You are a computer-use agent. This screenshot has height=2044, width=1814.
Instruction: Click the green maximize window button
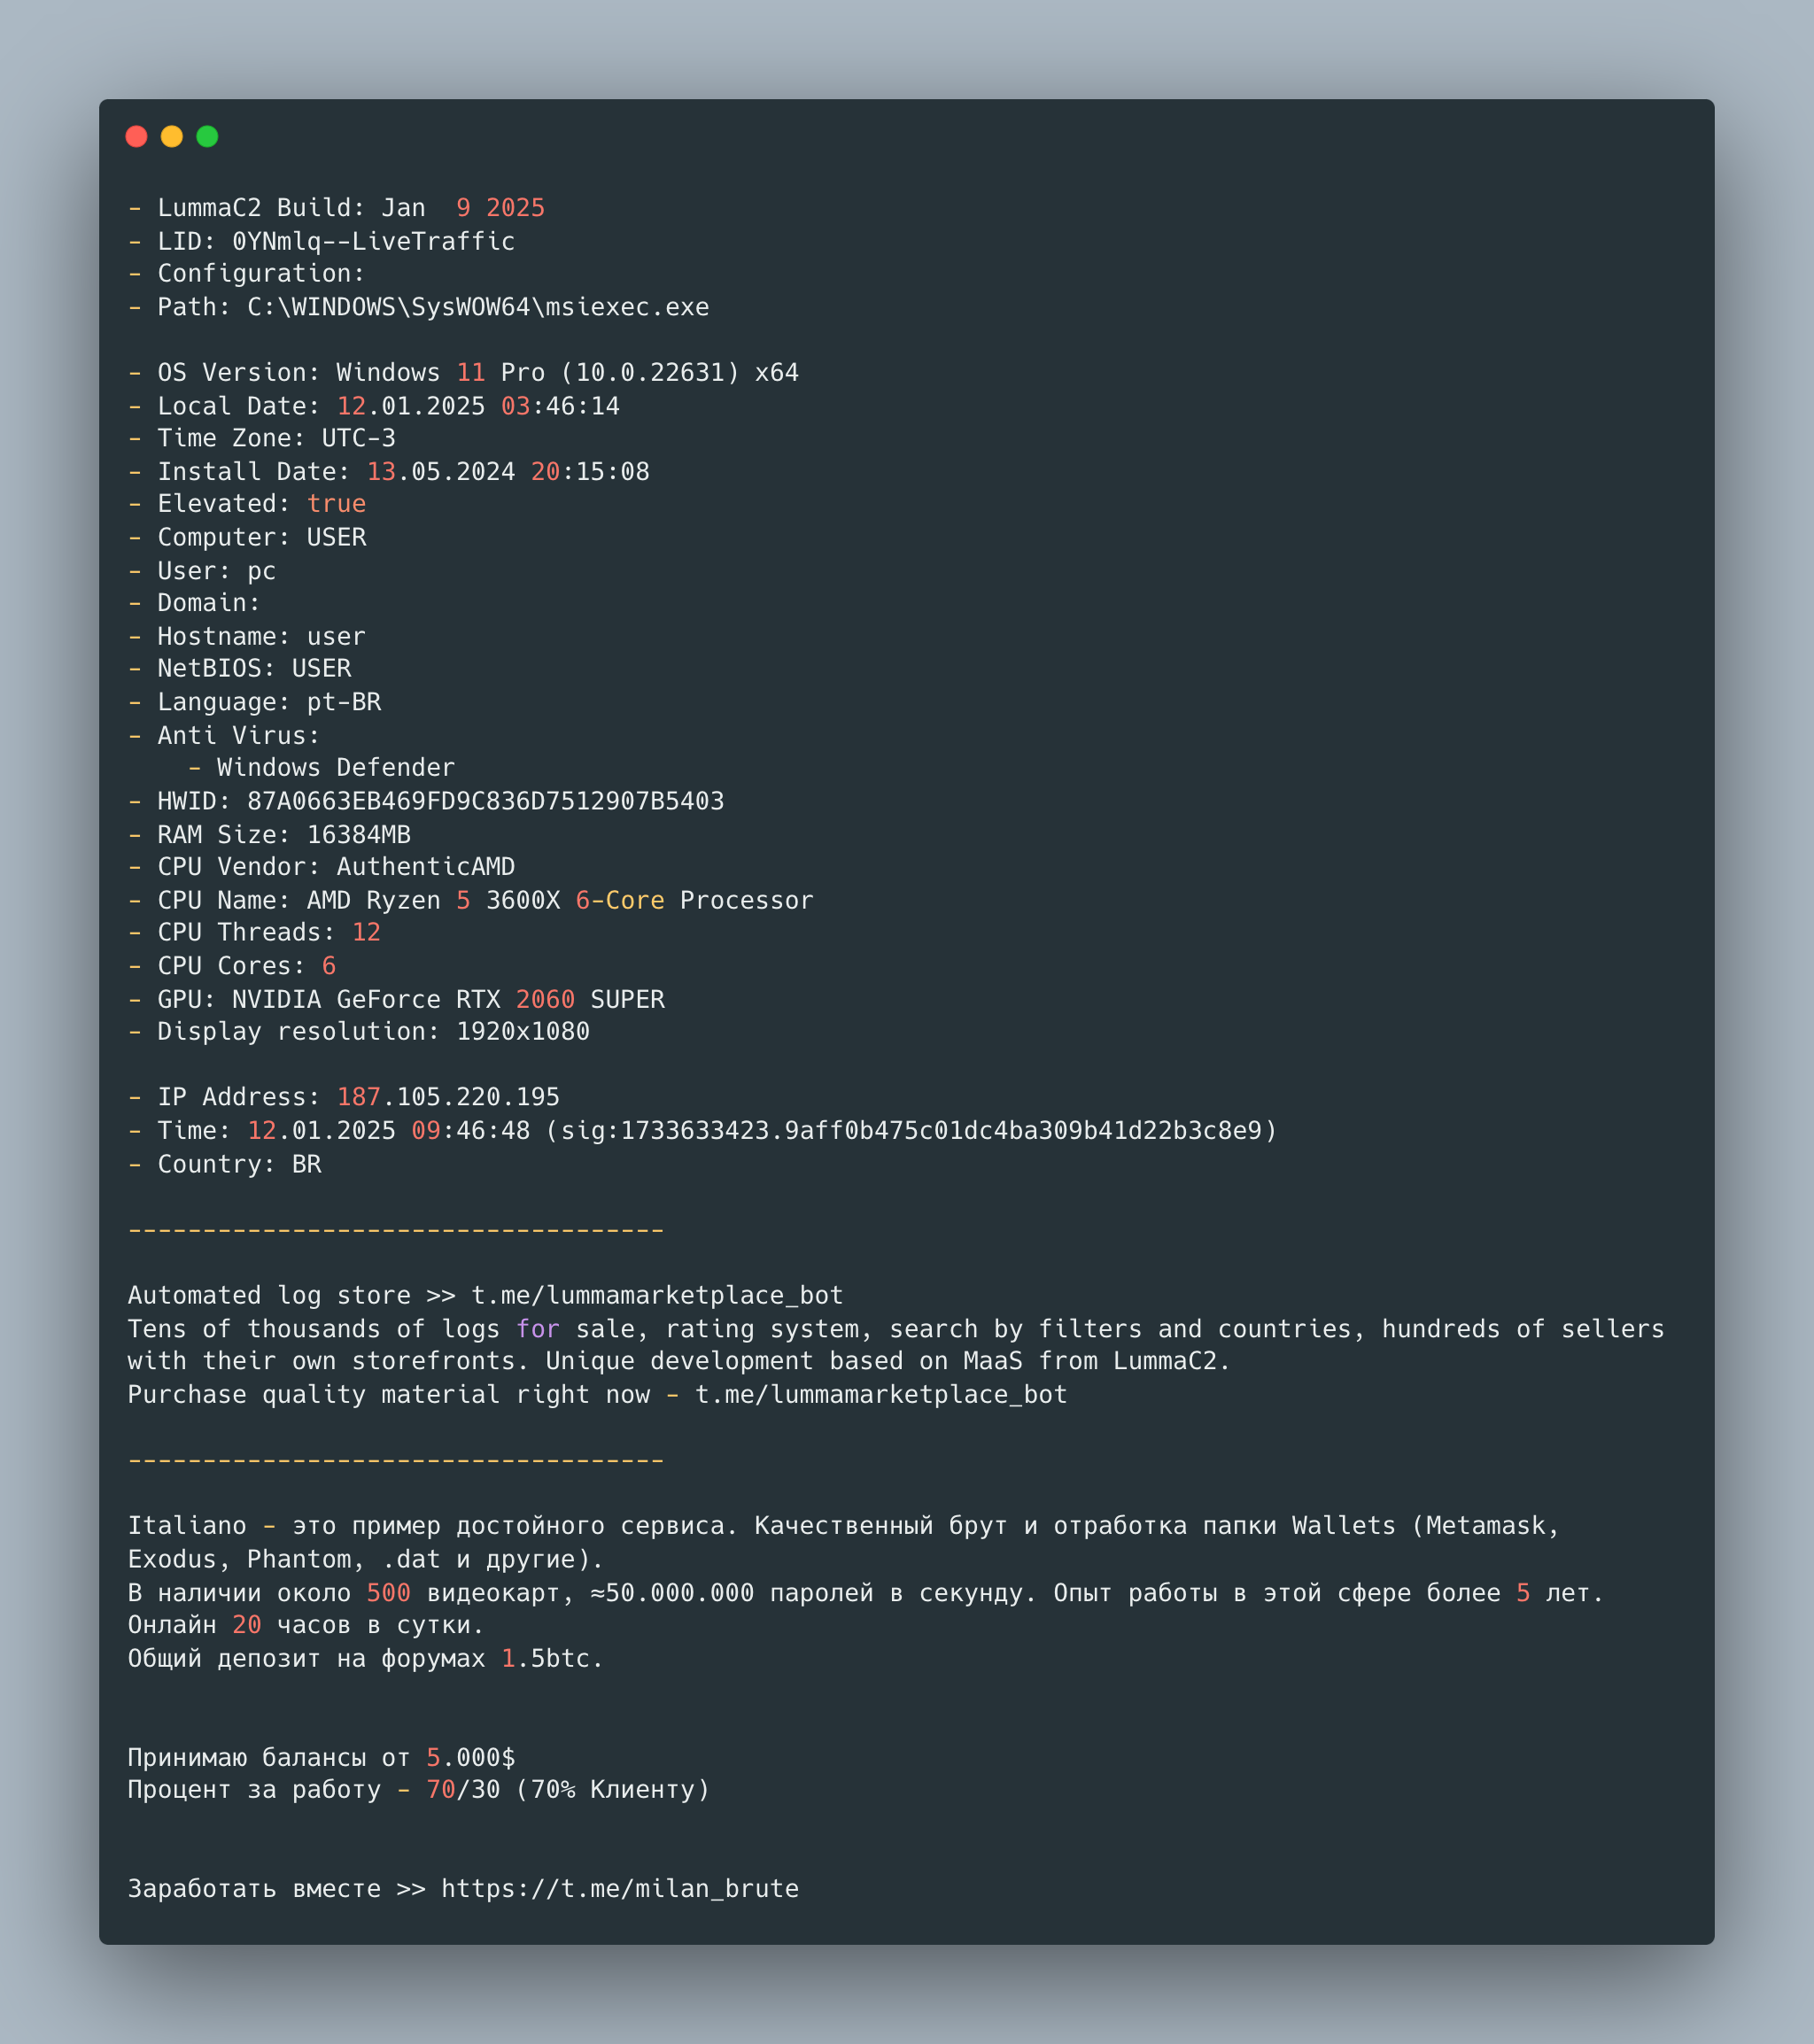click(207, 137)
